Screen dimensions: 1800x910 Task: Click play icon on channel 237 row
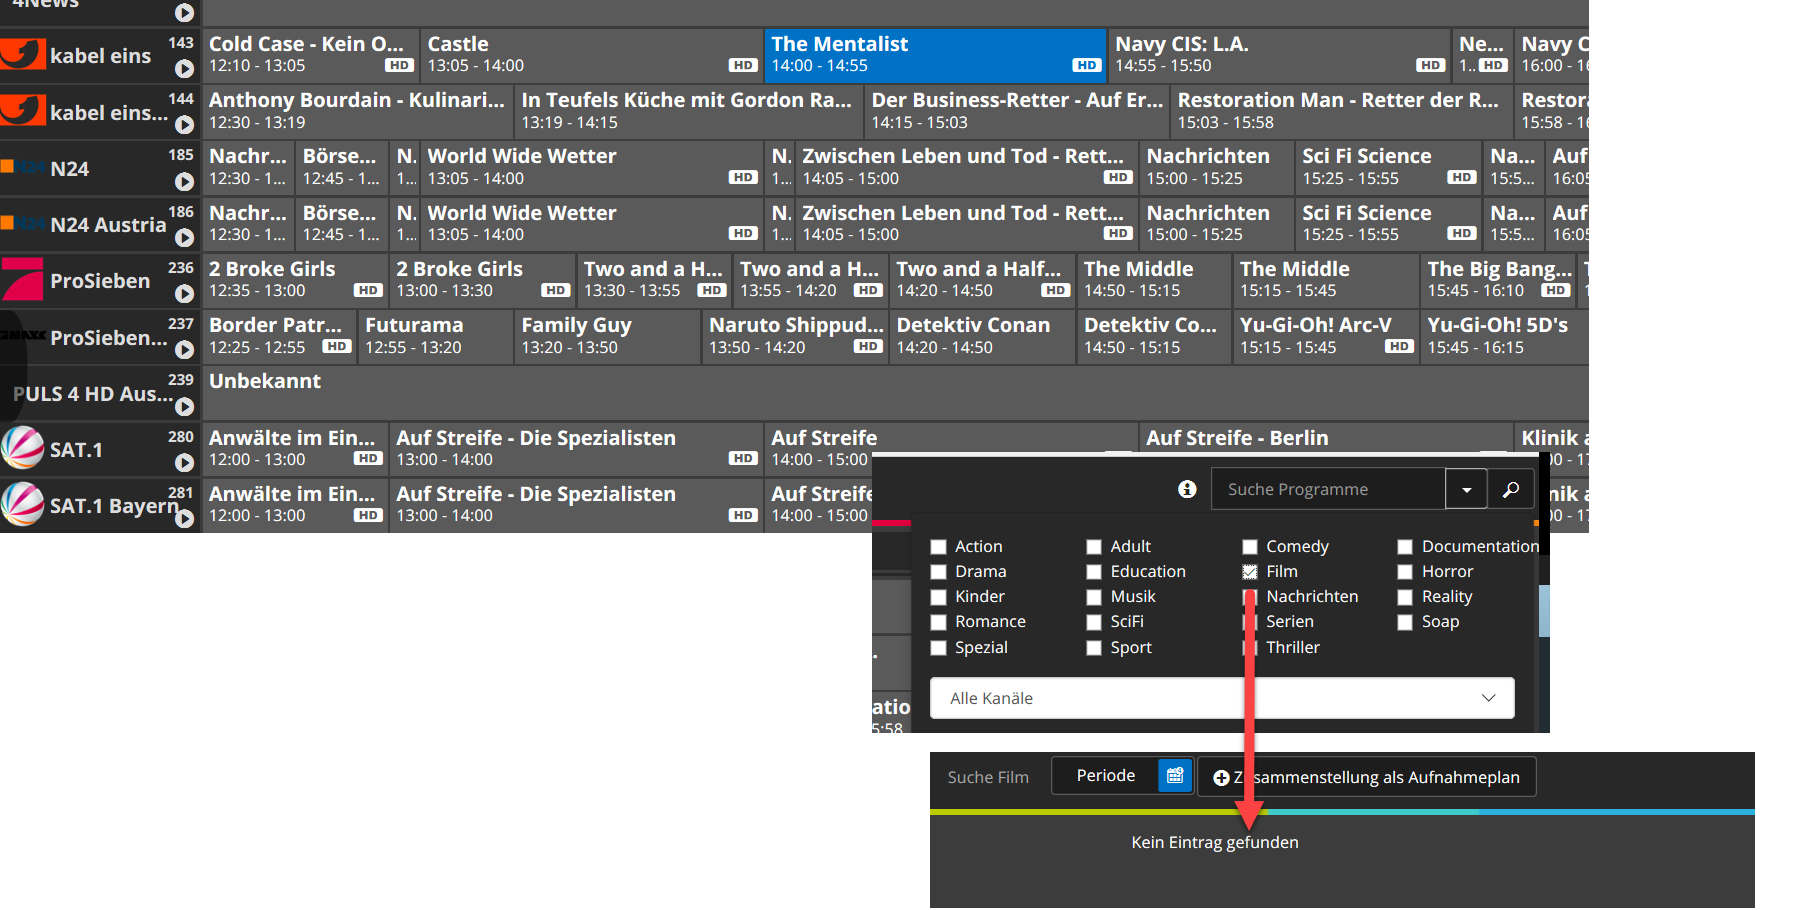pyautogui.click(x=184, y=350)
